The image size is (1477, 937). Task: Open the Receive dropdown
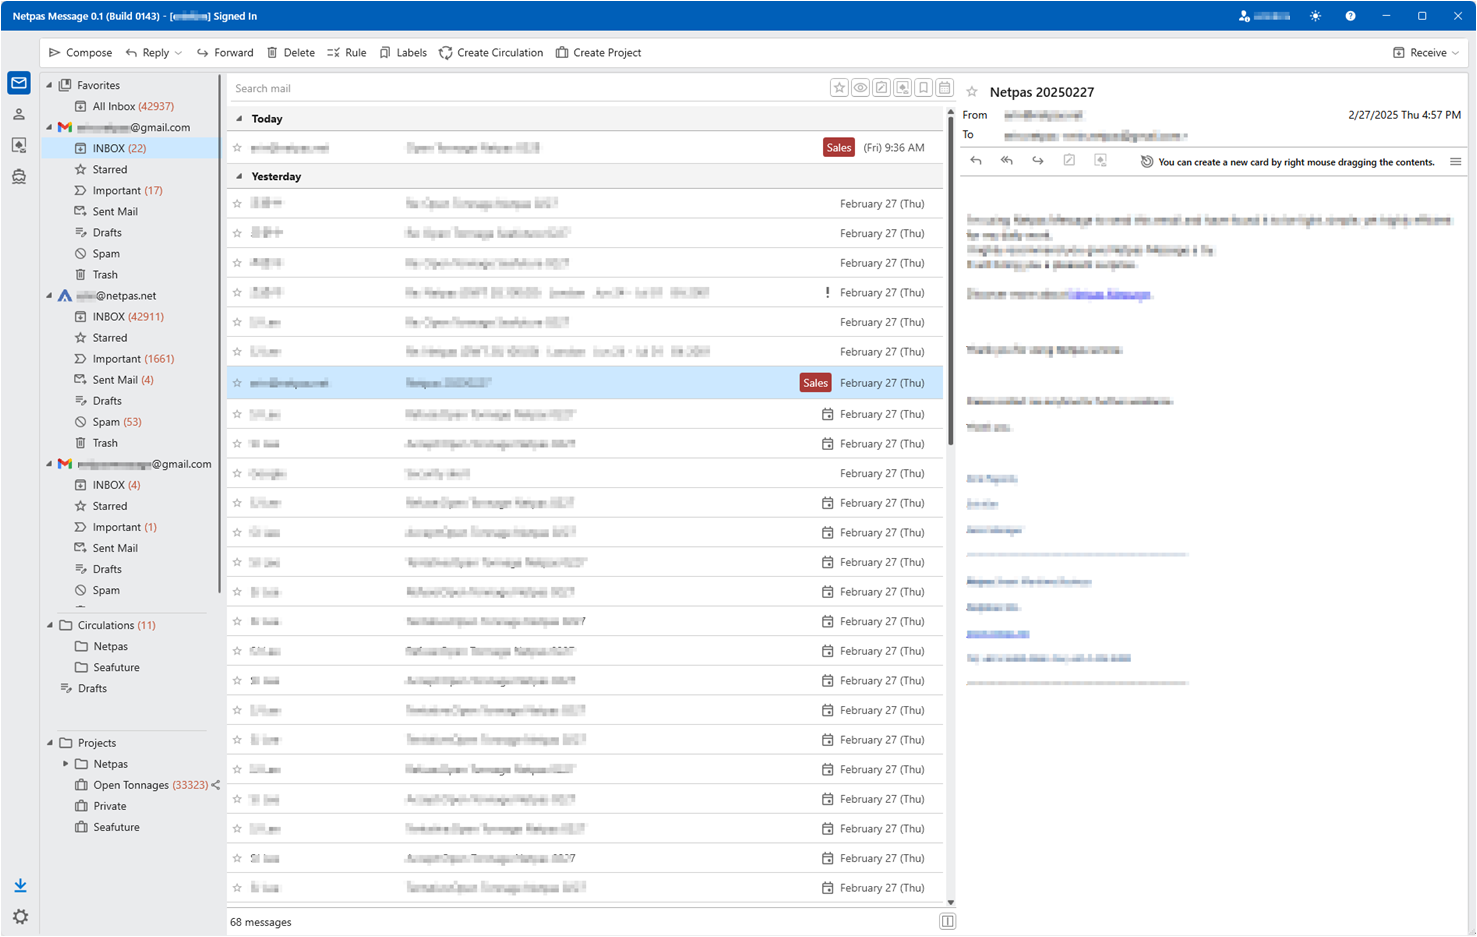point(1426,53)
